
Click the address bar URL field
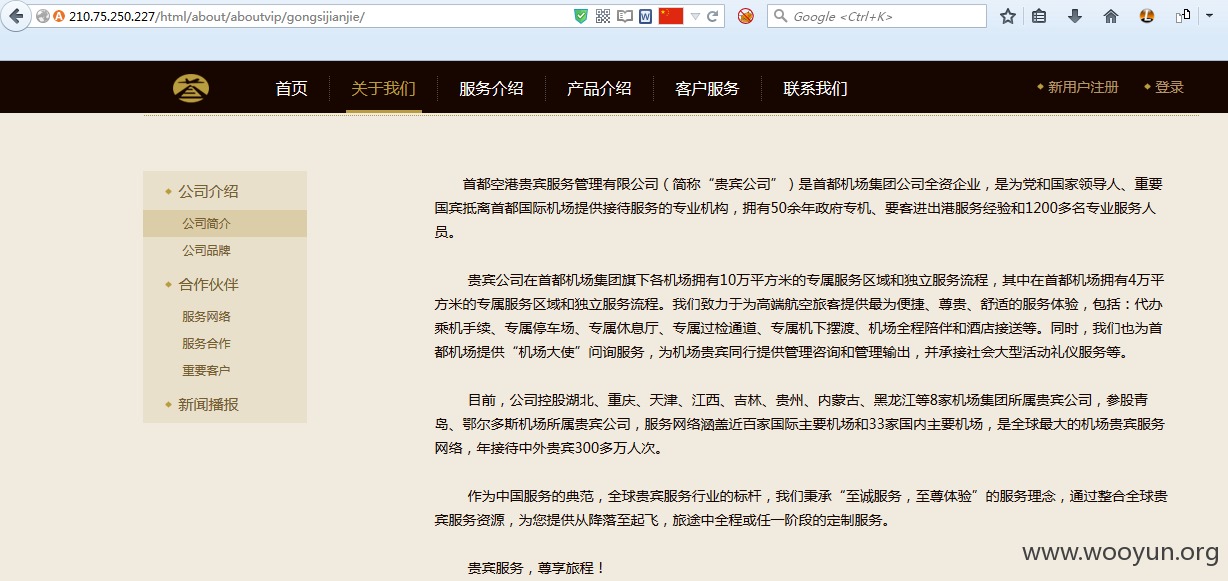tap(318, 16)
